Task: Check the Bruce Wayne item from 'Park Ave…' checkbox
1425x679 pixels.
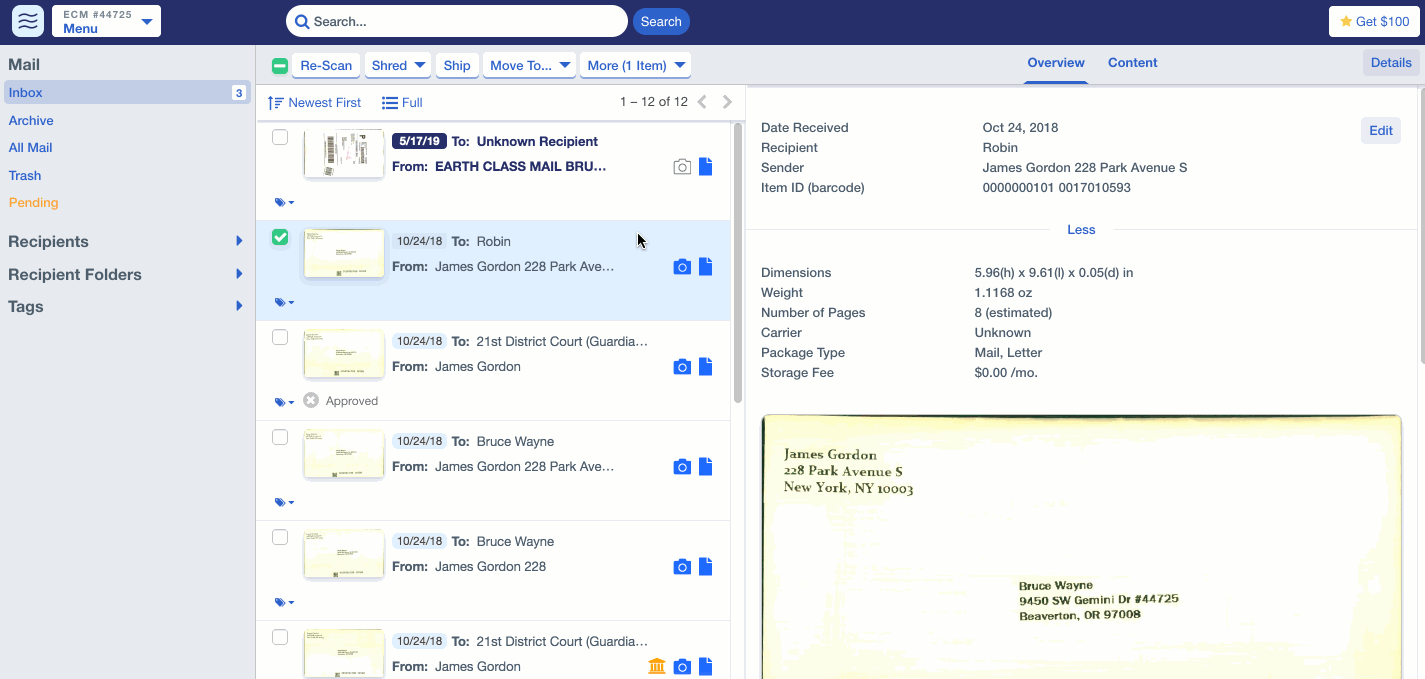Action: [280, 437]
